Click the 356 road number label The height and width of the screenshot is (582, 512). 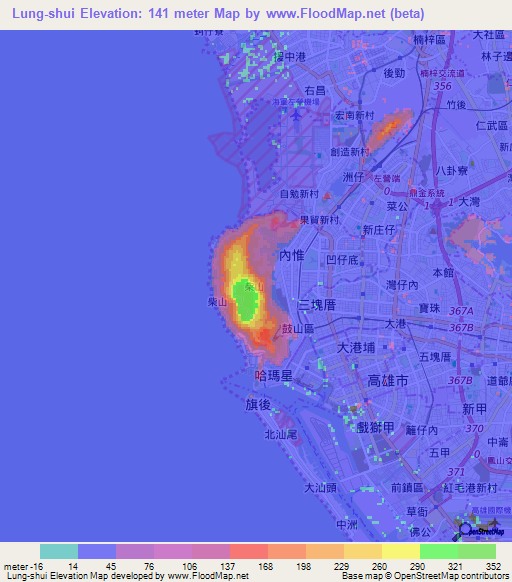click(x=443, y=86)
